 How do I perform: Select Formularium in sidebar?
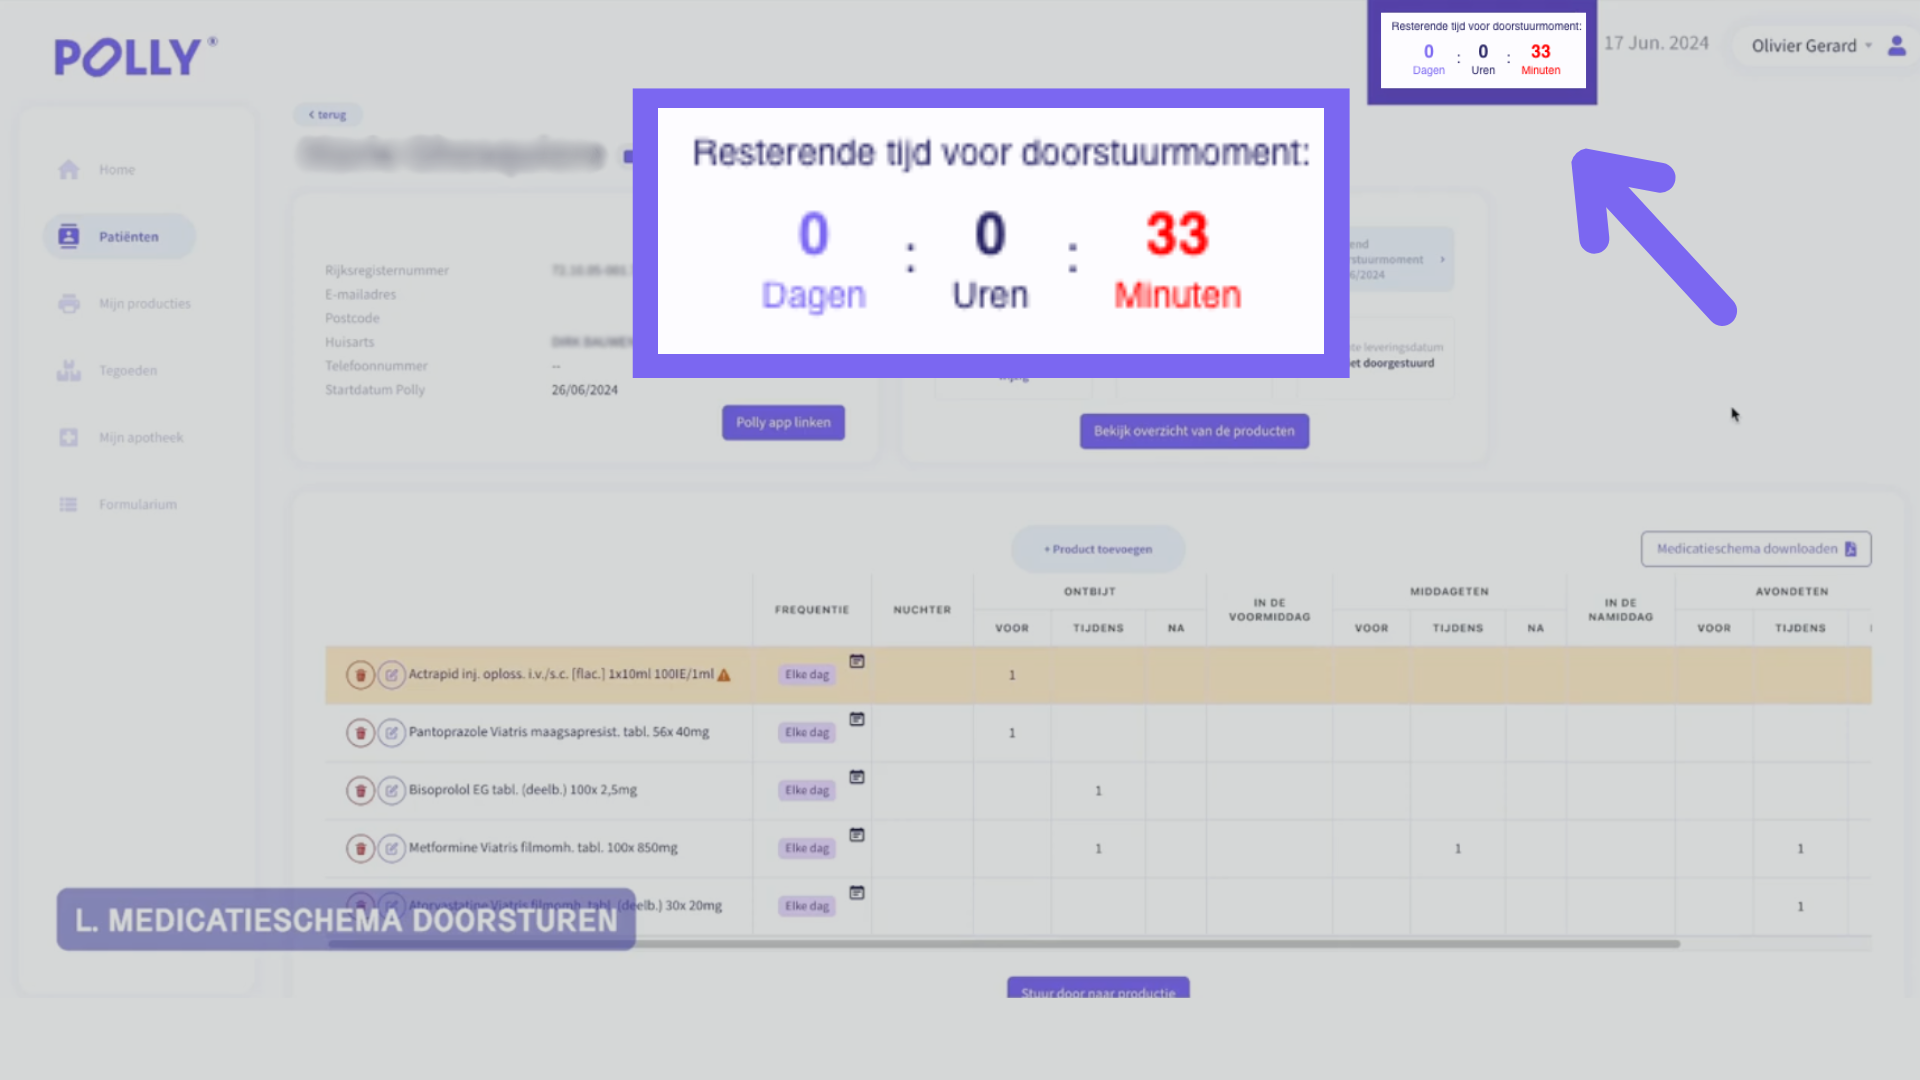click(137, 505)
